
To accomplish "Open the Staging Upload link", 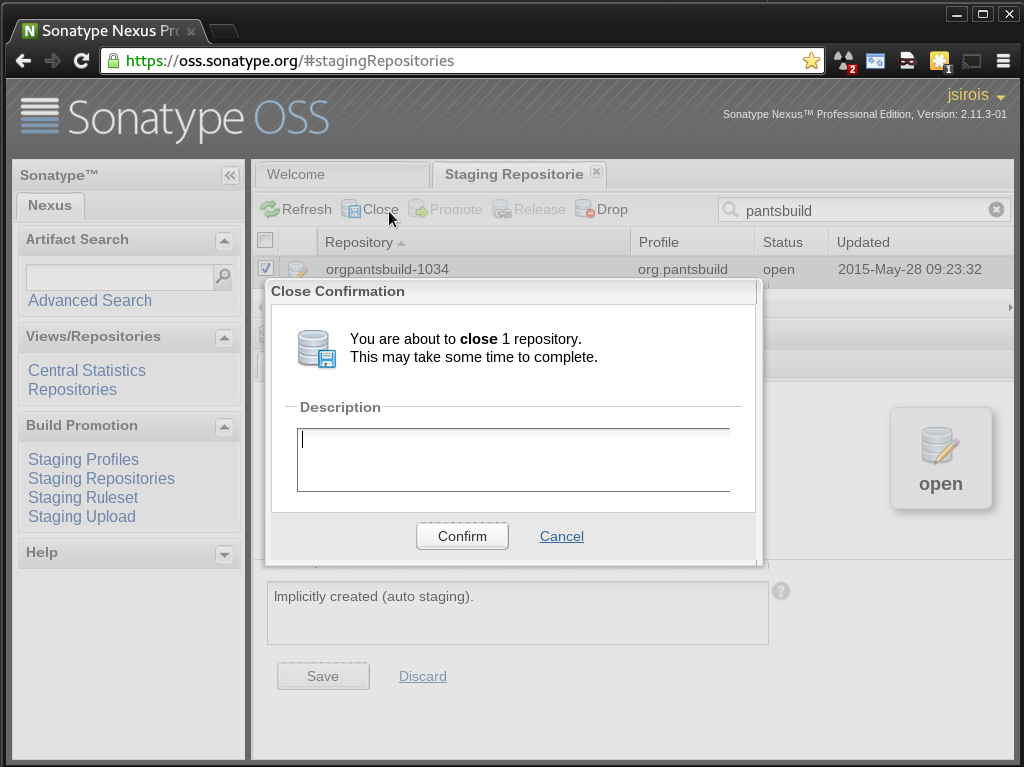I will click(82, 516).
